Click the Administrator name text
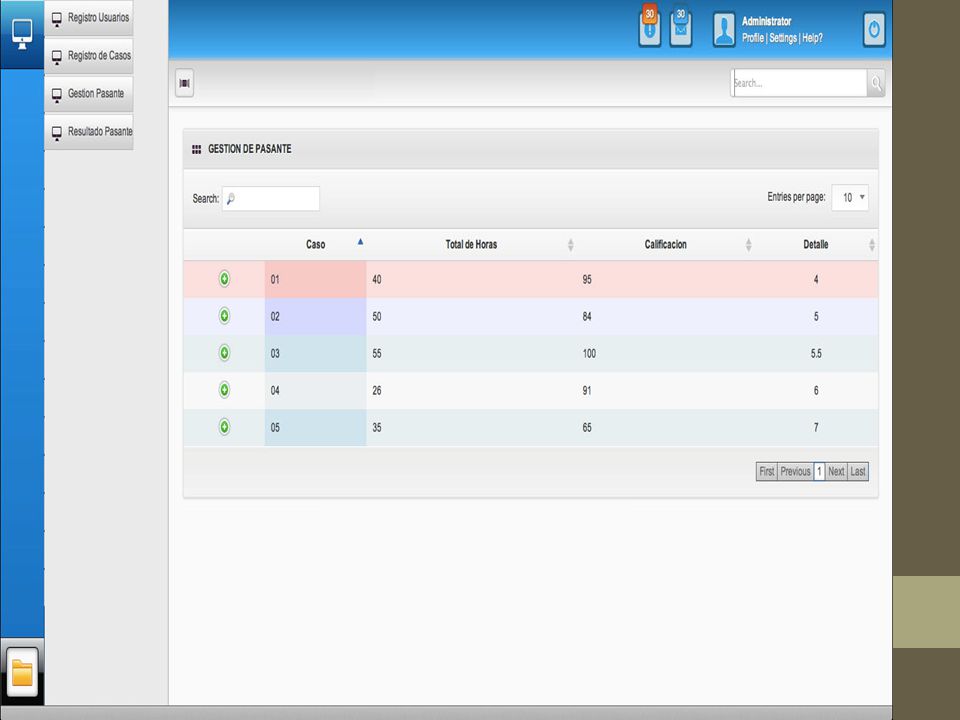This screenshot has height=720, width=960. pos(767,21)
